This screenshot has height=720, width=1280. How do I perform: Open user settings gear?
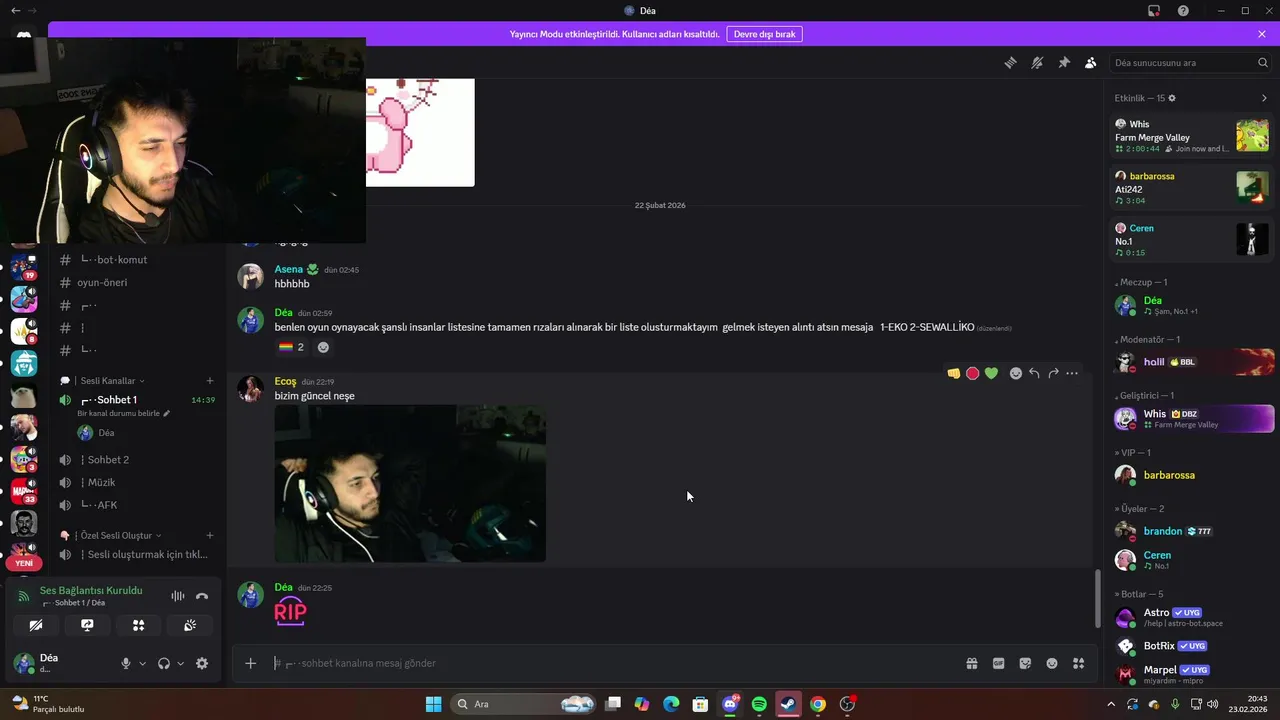tap(202, 663)
